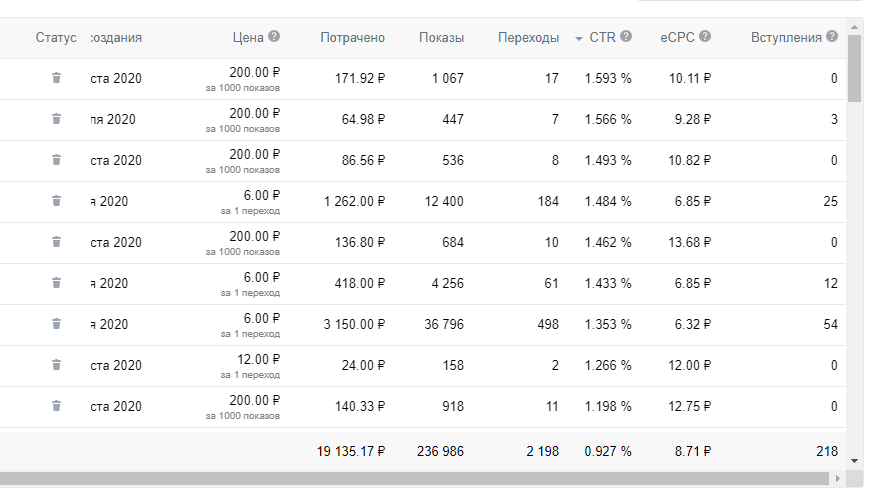Image resolution: width=882 pixels, height=494 pixels.
Task: Click trash icon in the 418.00 ₽ row
Action: (56, 283)
